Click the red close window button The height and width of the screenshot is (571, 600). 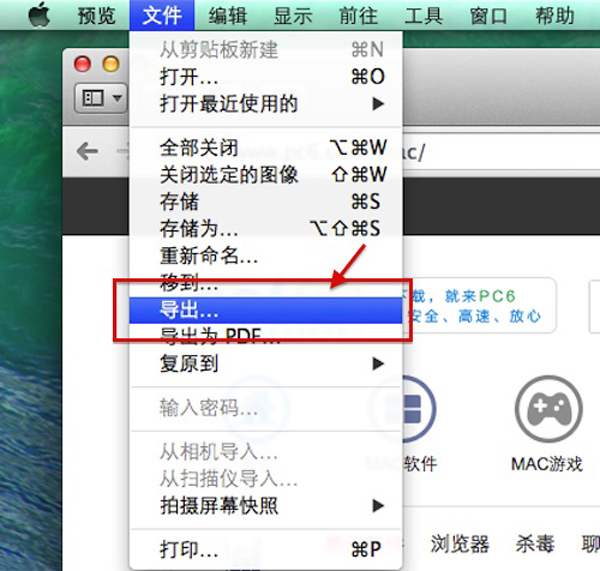coord(82,64)
